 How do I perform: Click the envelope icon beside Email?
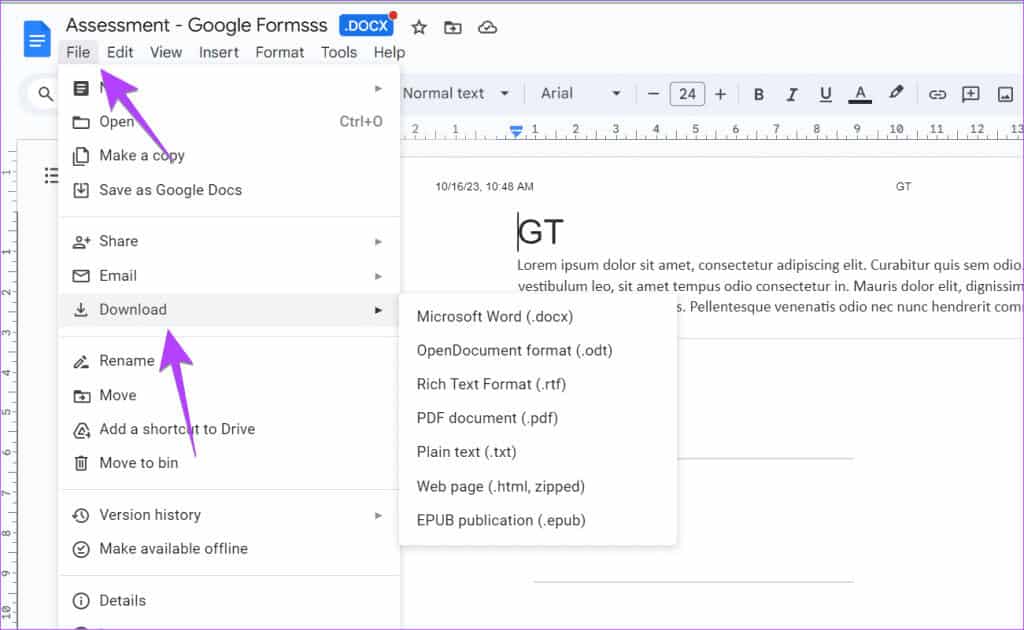click(x=81, y=276)
